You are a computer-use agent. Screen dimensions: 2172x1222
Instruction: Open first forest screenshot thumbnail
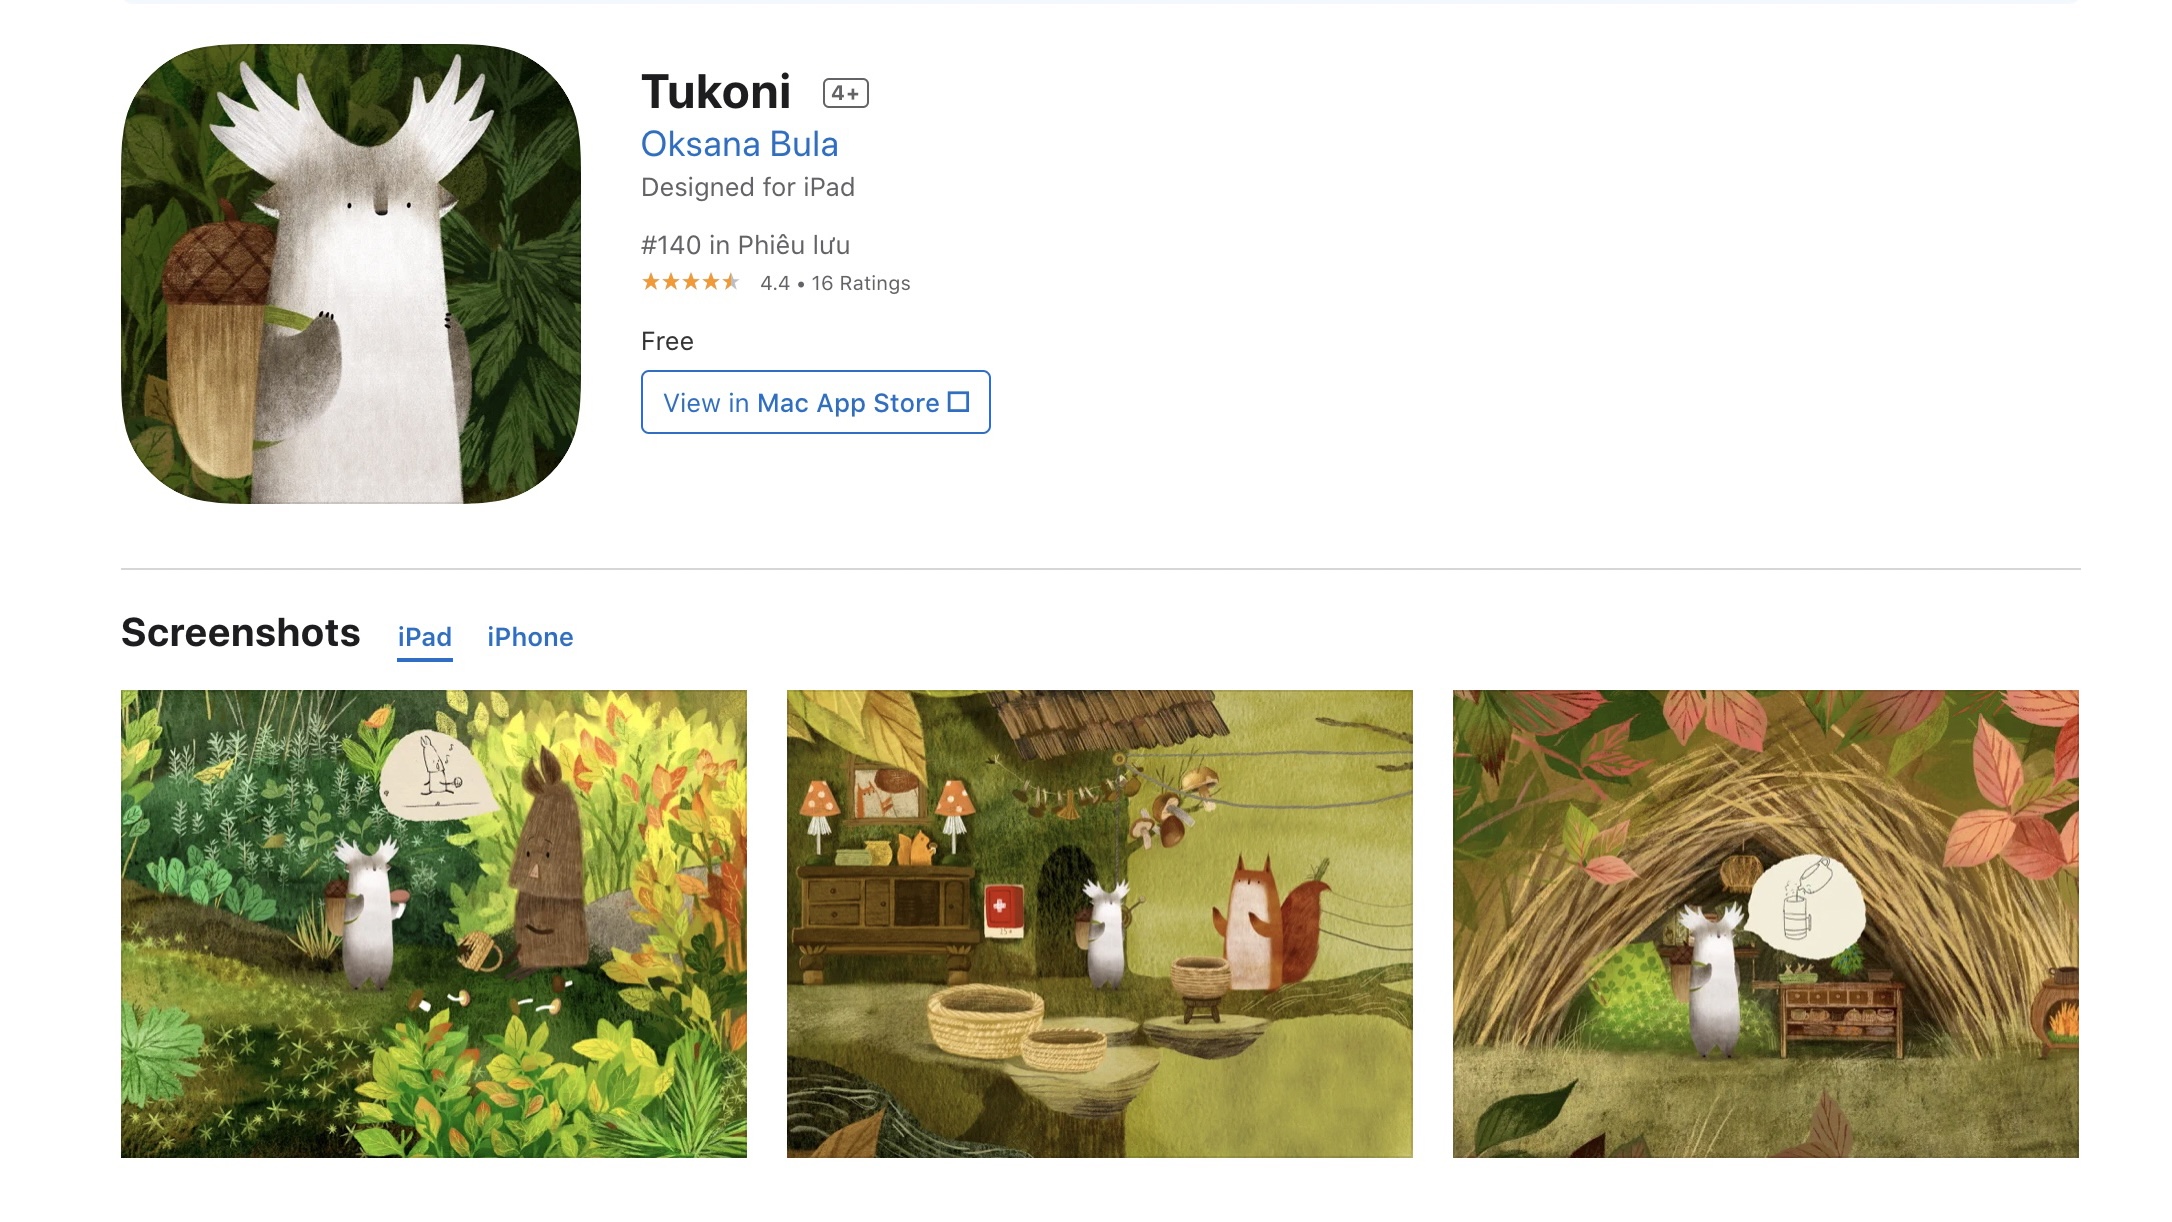point(434,924)
